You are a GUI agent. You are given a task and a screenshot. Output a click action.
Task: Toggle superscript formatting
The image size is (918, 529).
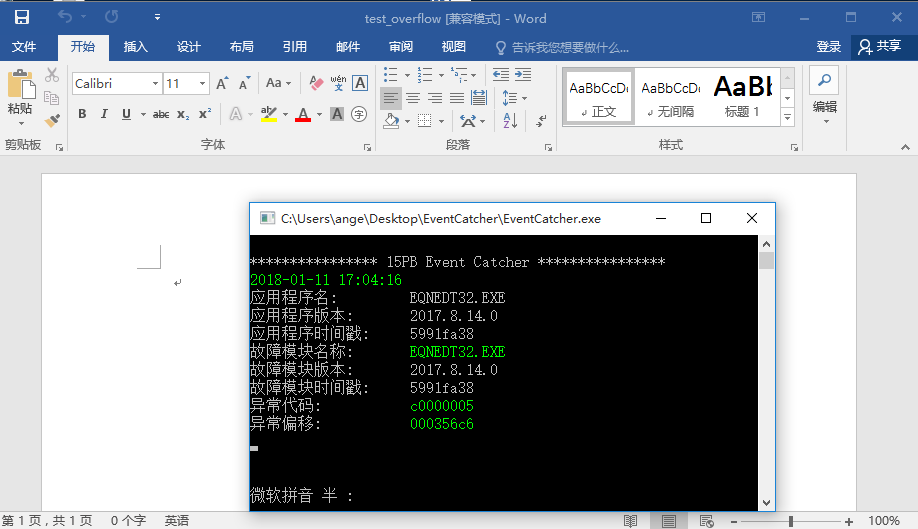(x=205, y=114)
